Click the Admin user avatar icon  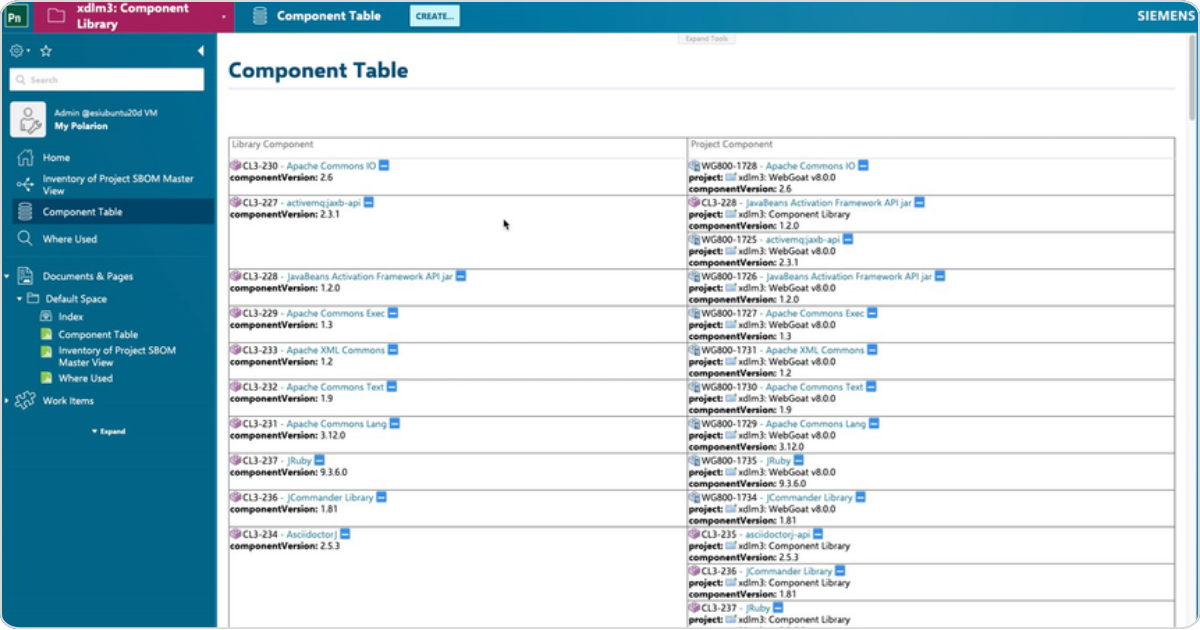tap(28, 120)
